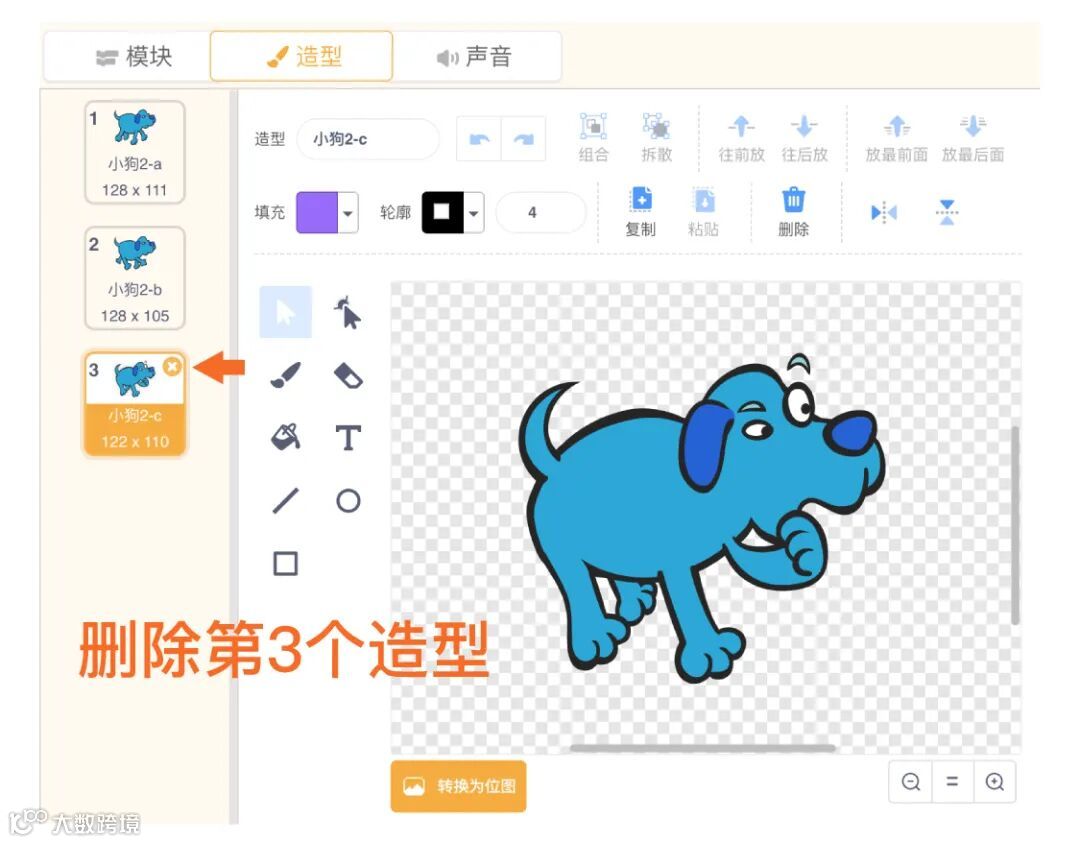
Task: Select costume thumbnail 小狗2-a
Action: coord(135,152)
